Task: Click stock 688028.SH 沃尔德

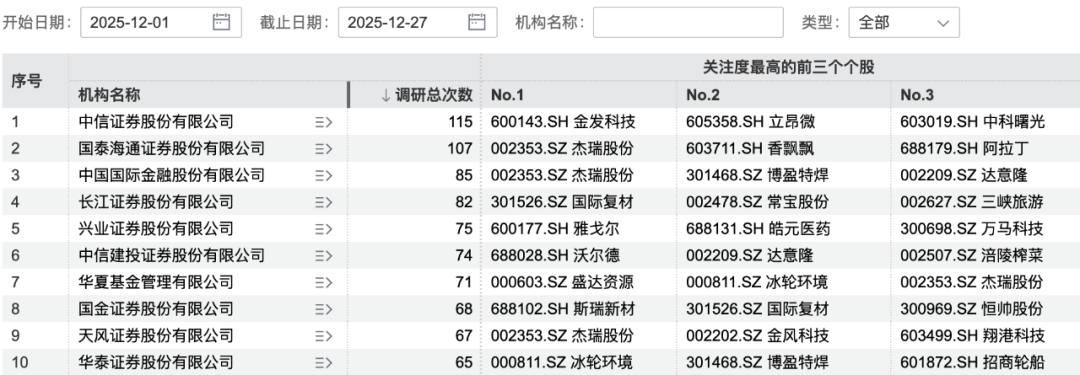Action: tap(555, 256)
